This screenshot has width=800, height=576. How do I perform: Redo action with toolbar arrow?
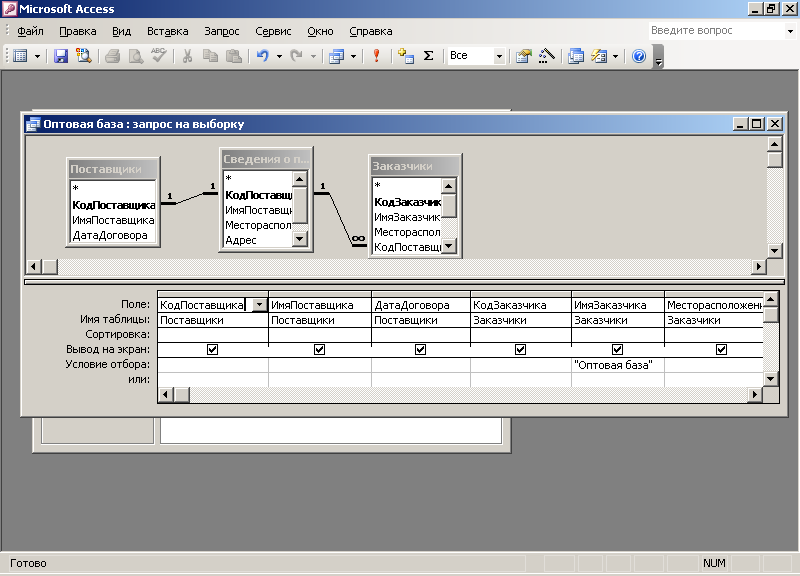point(297,56)
